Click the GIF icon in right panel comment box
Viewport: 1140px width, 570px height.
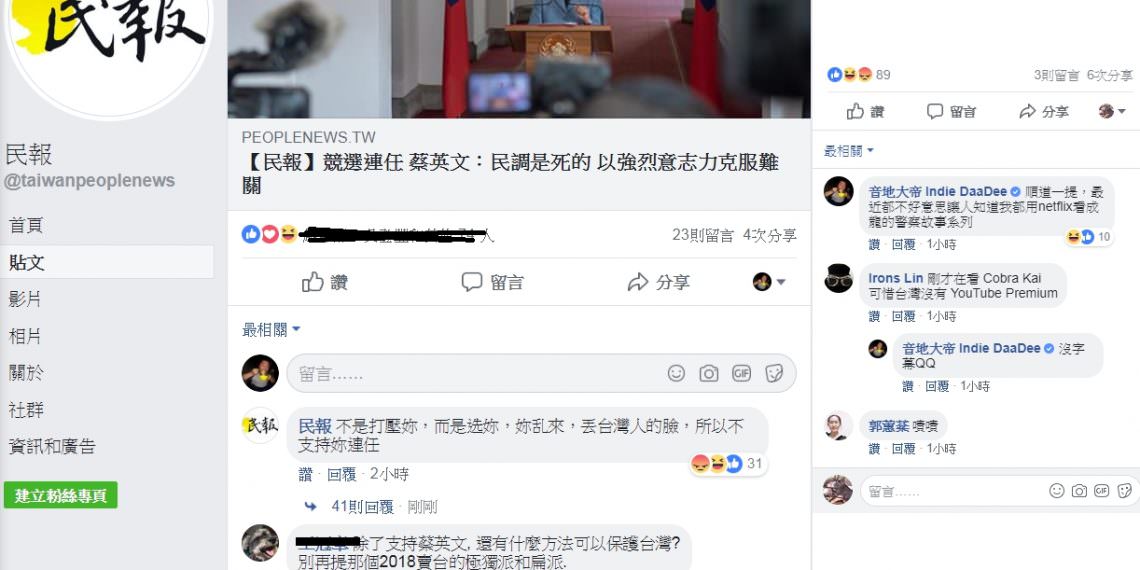1101,491
